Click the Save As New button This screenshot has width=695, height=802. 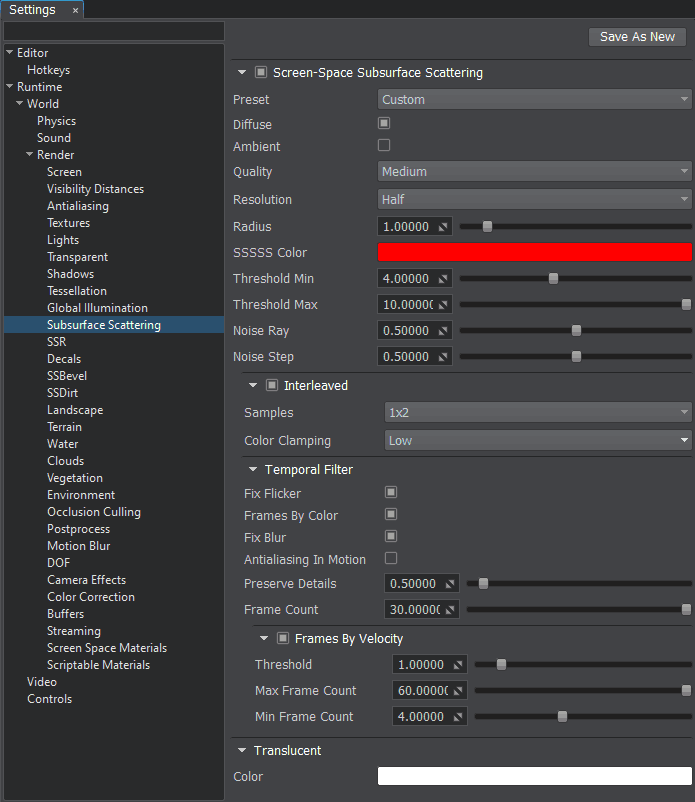(637, 37)
